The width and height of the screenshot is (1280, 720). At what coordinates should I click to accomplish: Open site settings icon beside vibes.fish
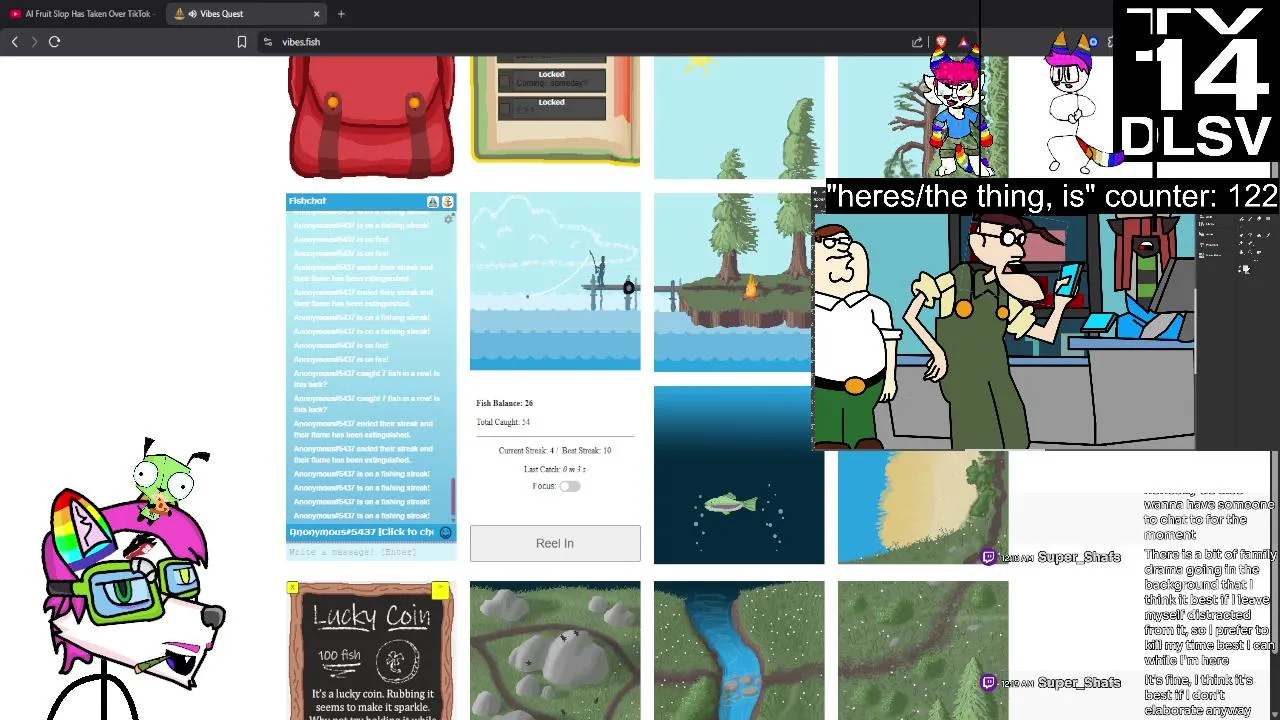268,42
